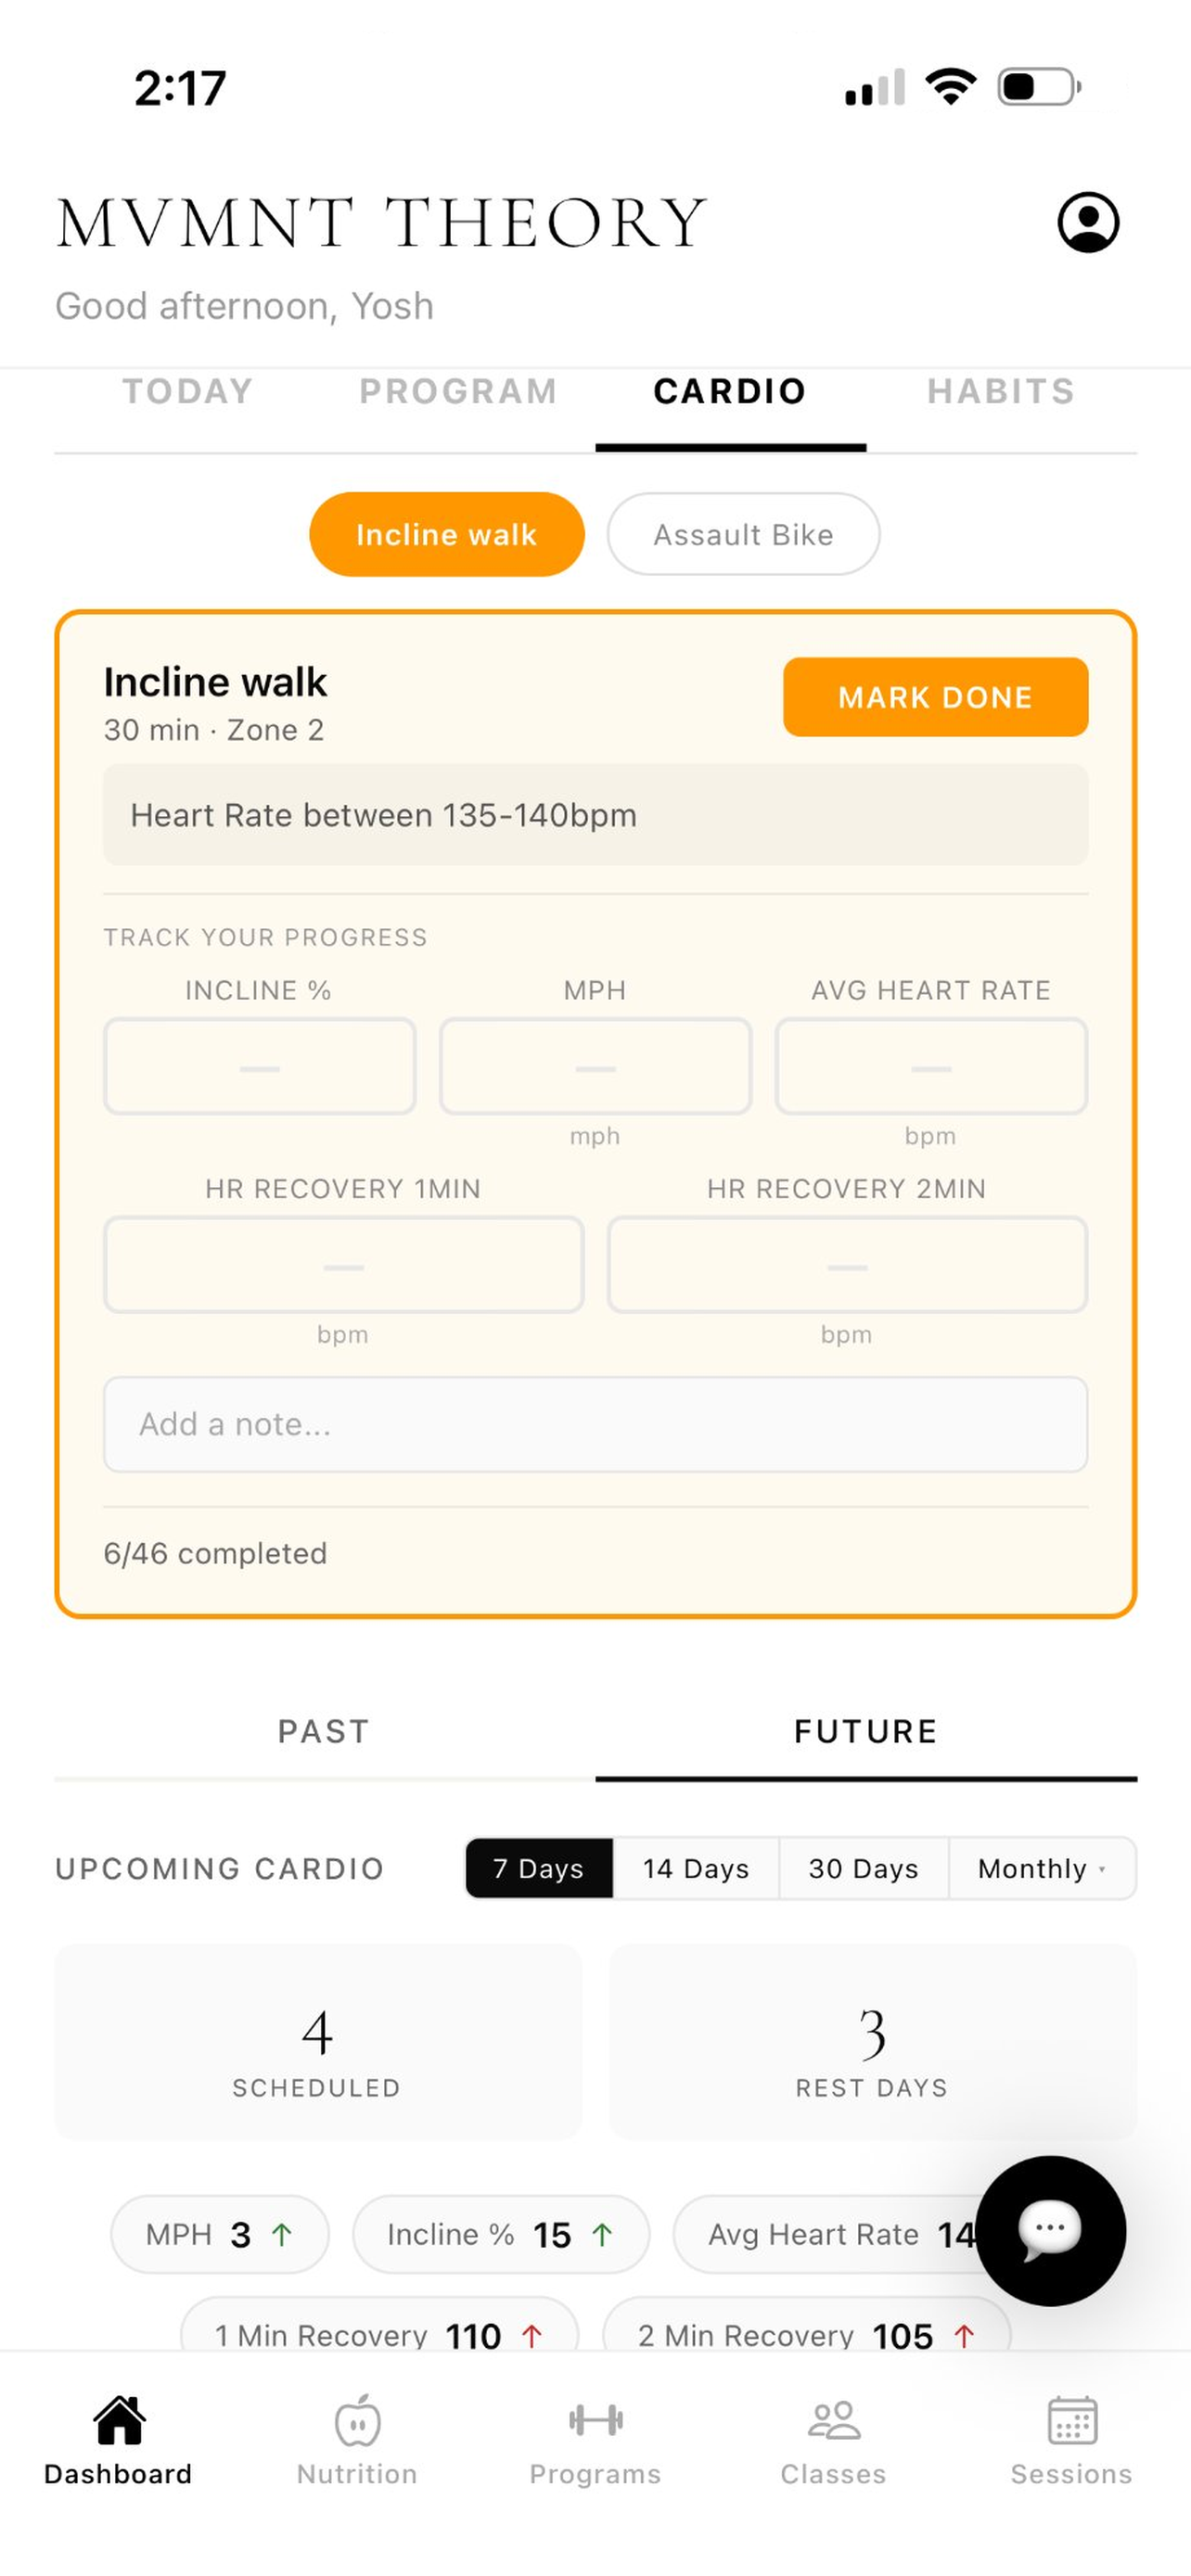Switch to the PROGRAM tab
The height and width of the screenshot is (2576, 1191).
[459, 391]
